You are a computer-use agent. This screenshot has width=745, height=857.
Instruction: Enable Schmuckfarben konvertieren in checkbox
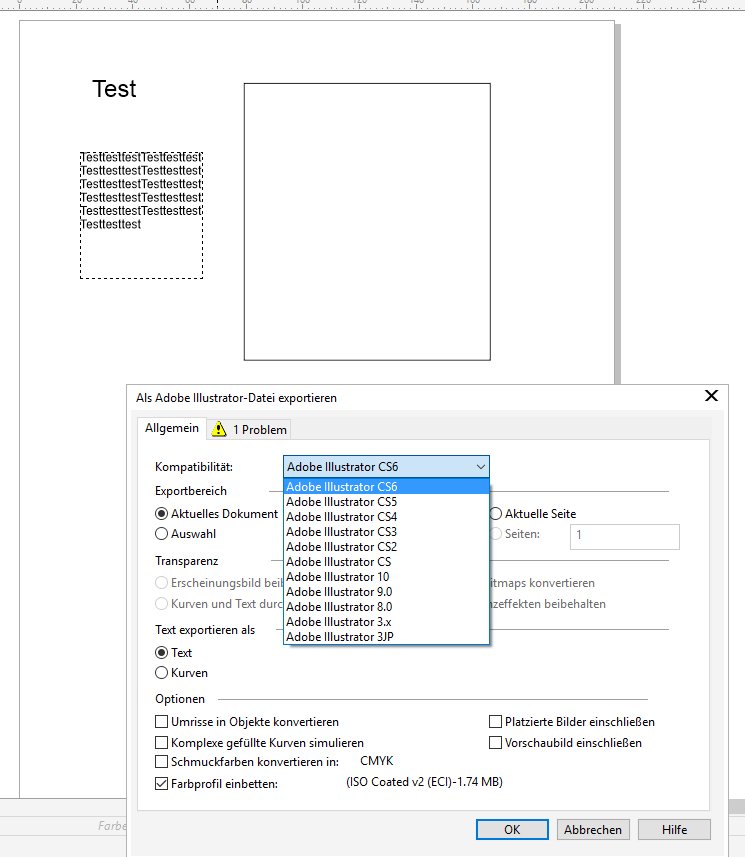pos(161,762)
